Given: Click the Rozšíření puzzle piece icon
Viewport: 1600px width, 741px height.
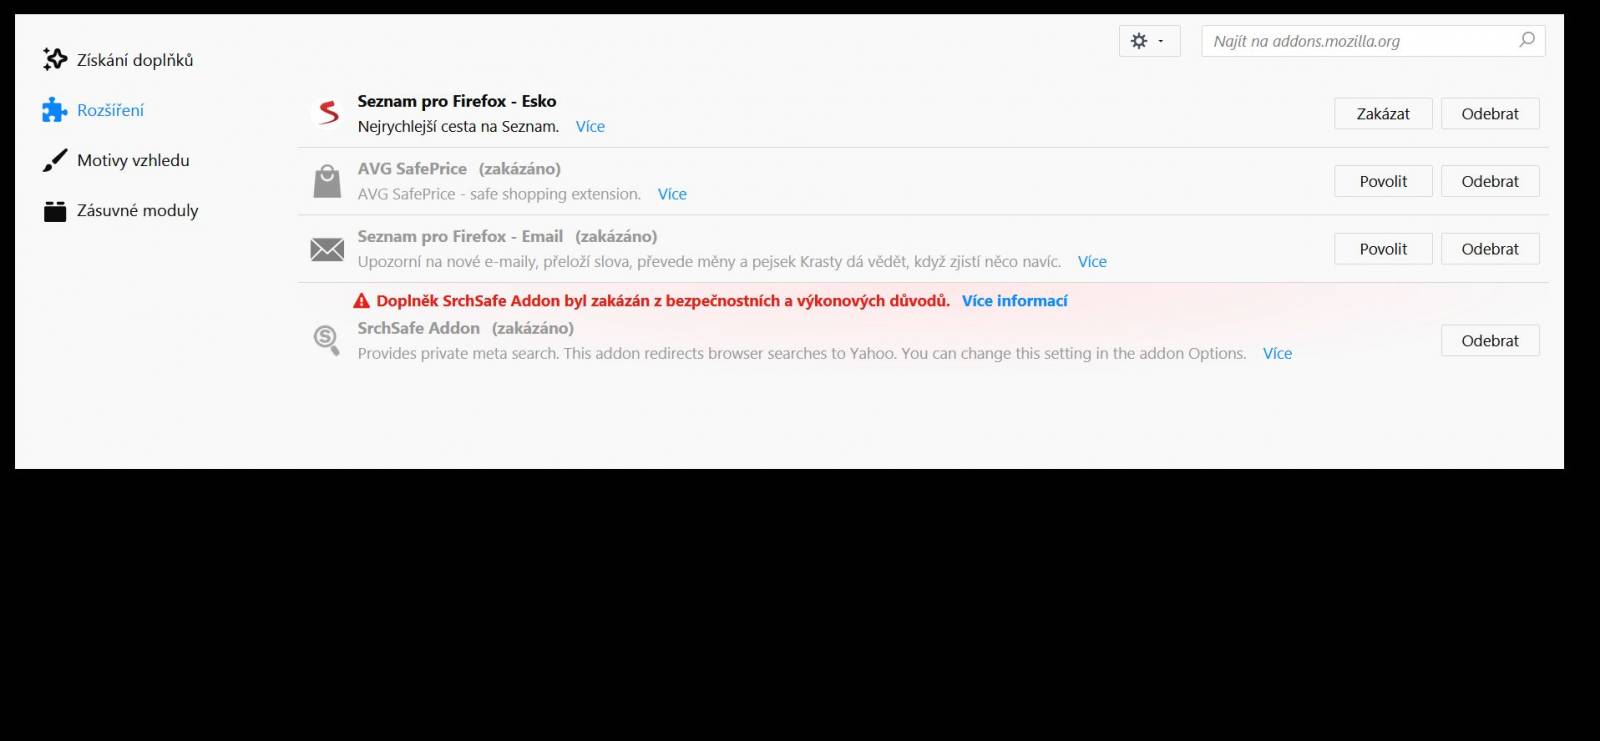Looking at the screenshot, I should point(55,110).
